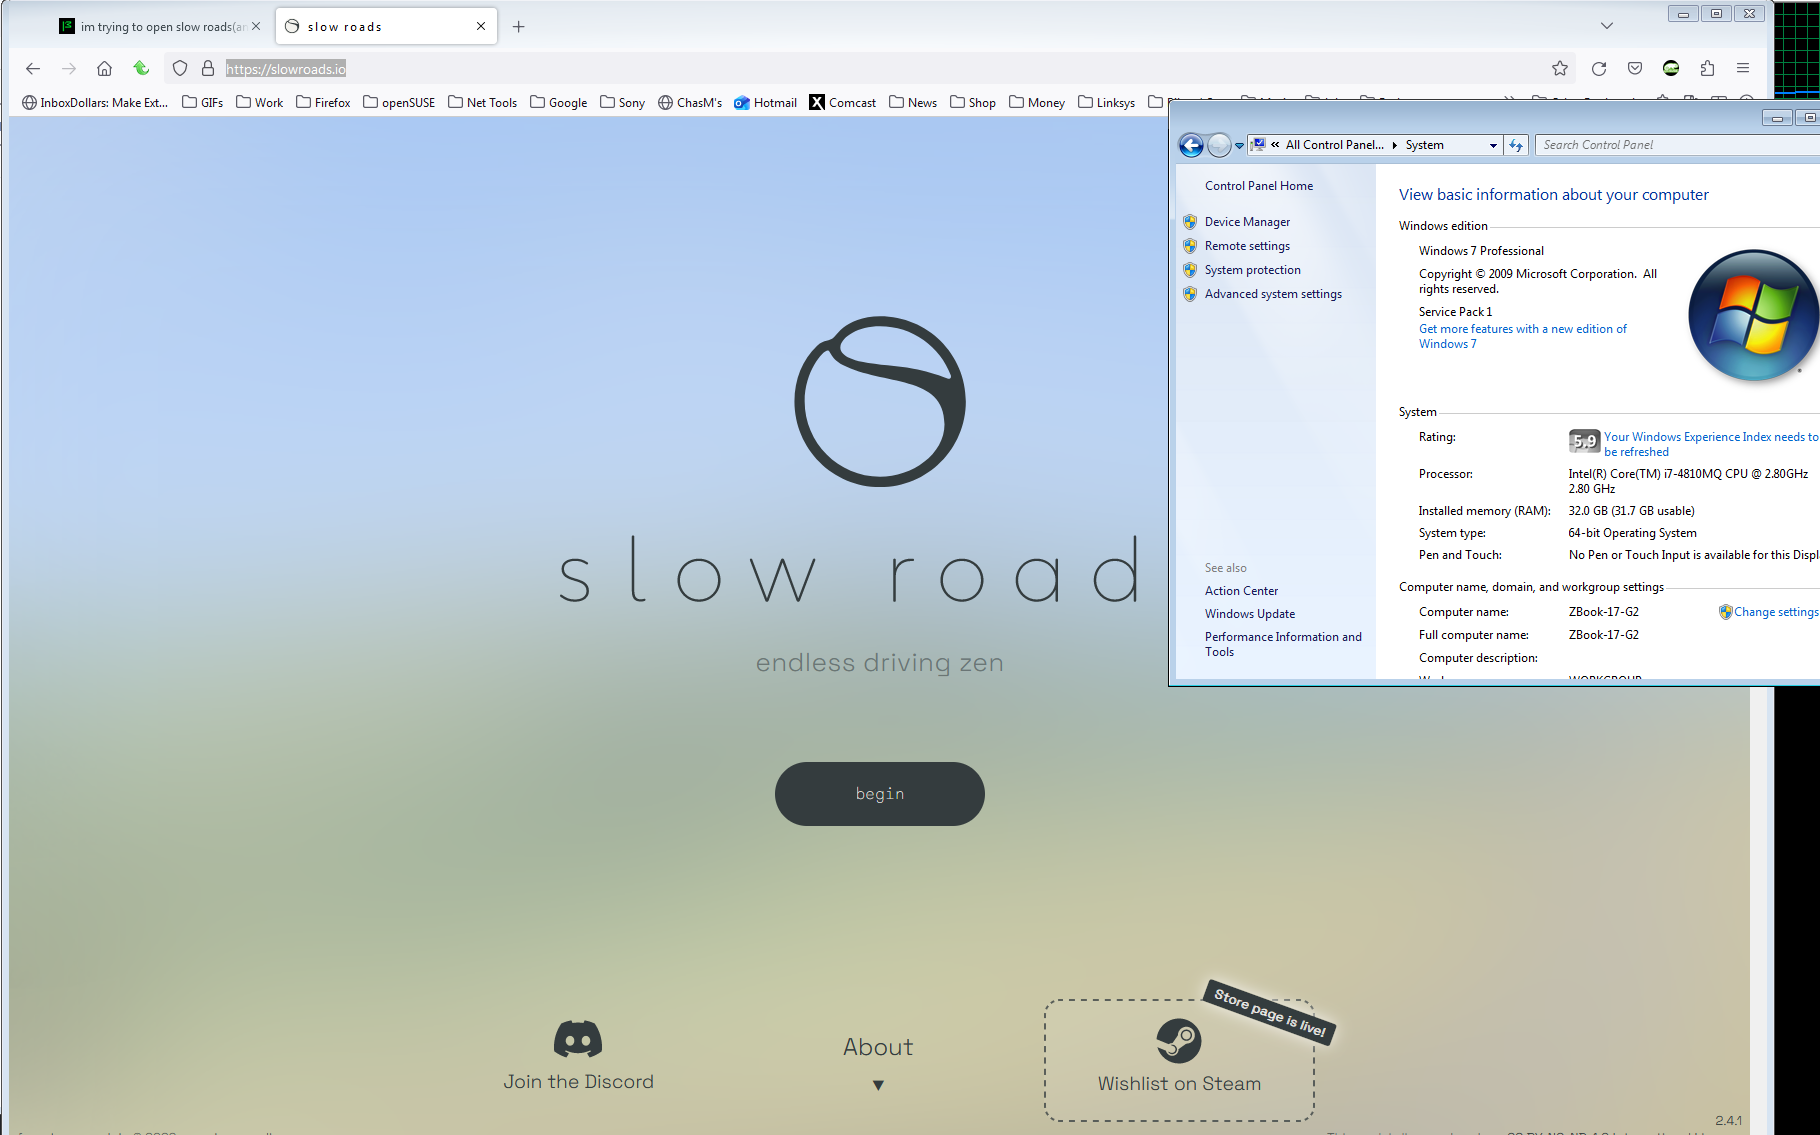Screen dimensions: 1820x1135
Task: Open the Firefox extensions puzzle icon
Action: pos(1707,69)
